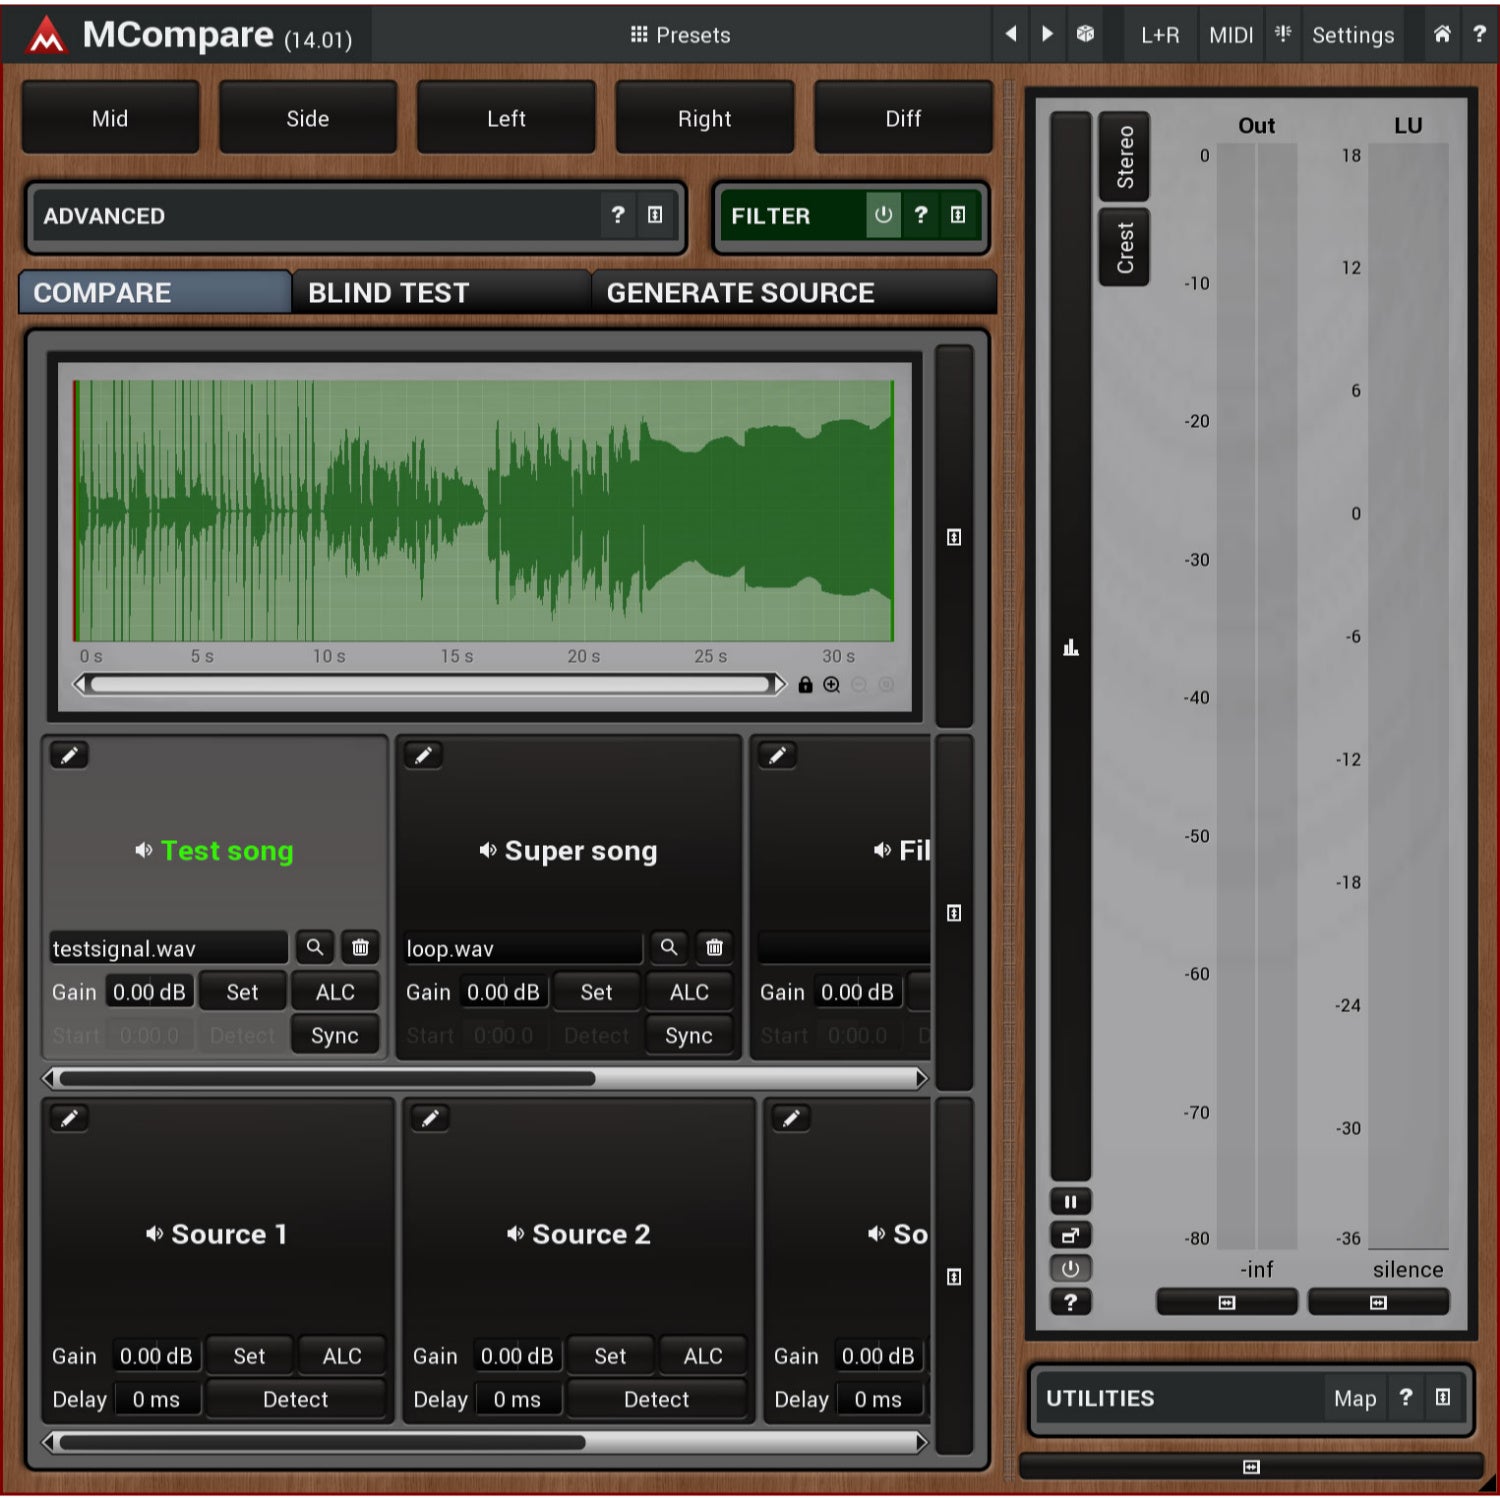The image size is (1500, 1500).
Task: Pause the meters with the pause icon
Action: click(x=1070, y=1202)
